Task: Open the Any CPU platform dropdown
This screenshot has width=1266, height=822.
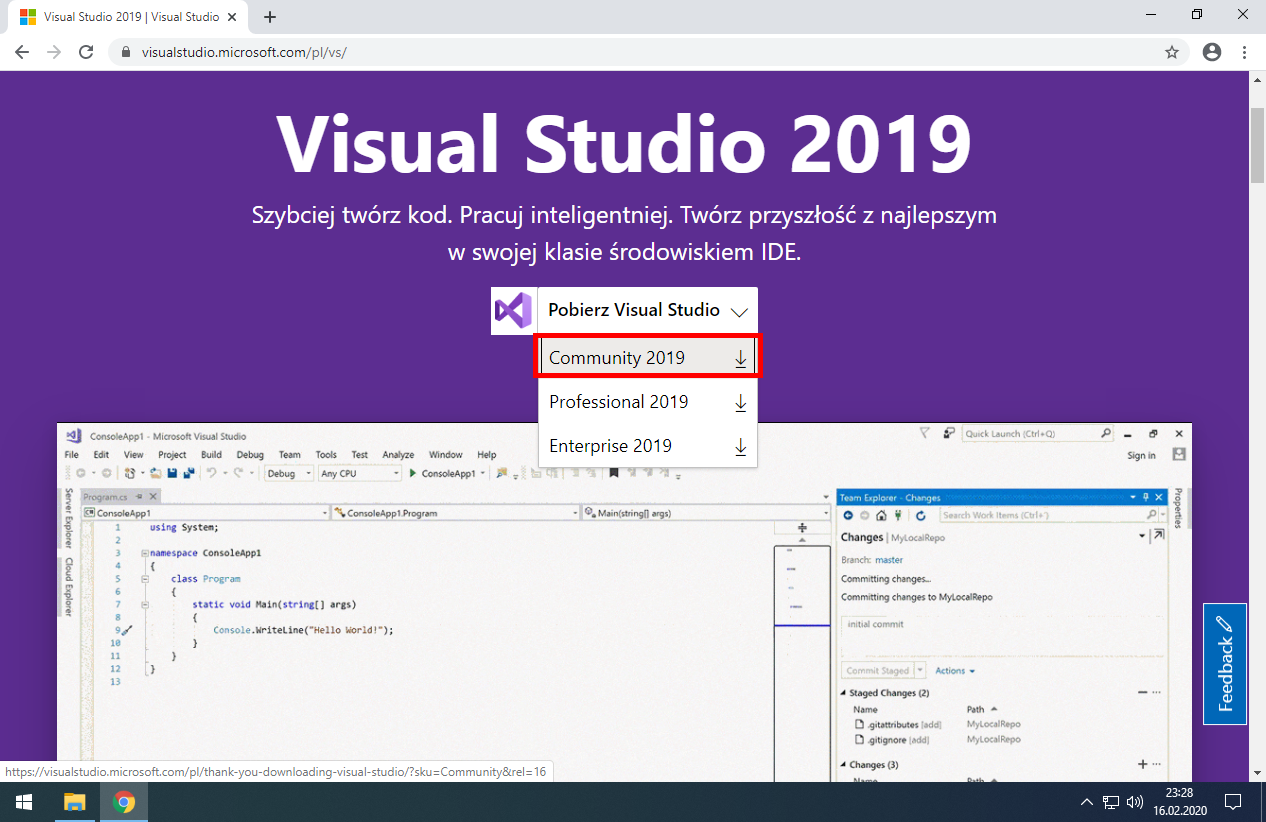Action: (360, 472)
